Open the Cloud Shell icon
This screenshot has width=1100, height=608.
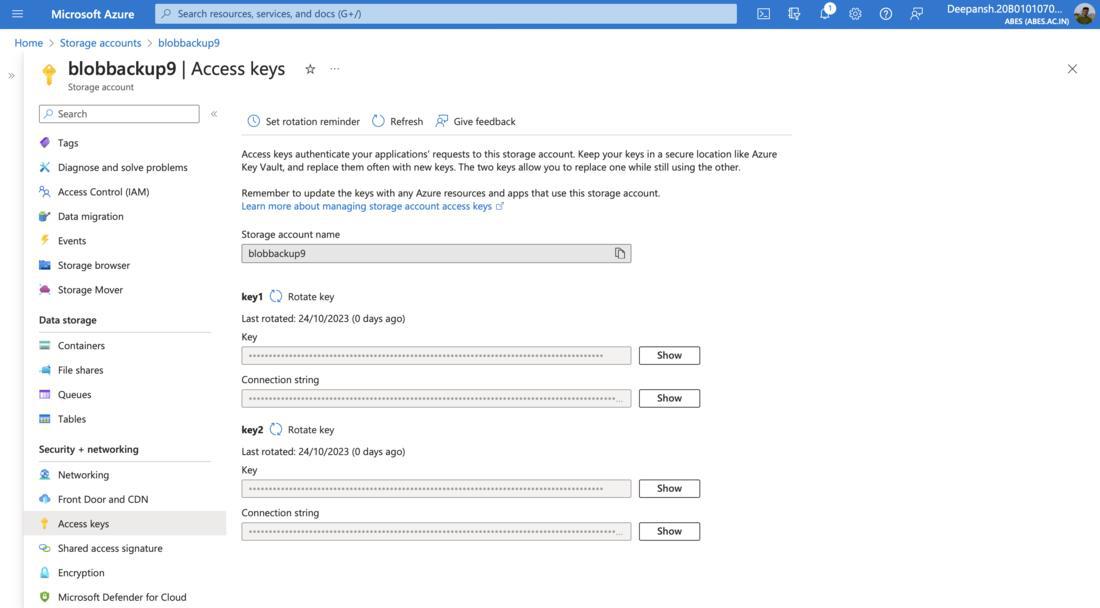pos(763,14)
